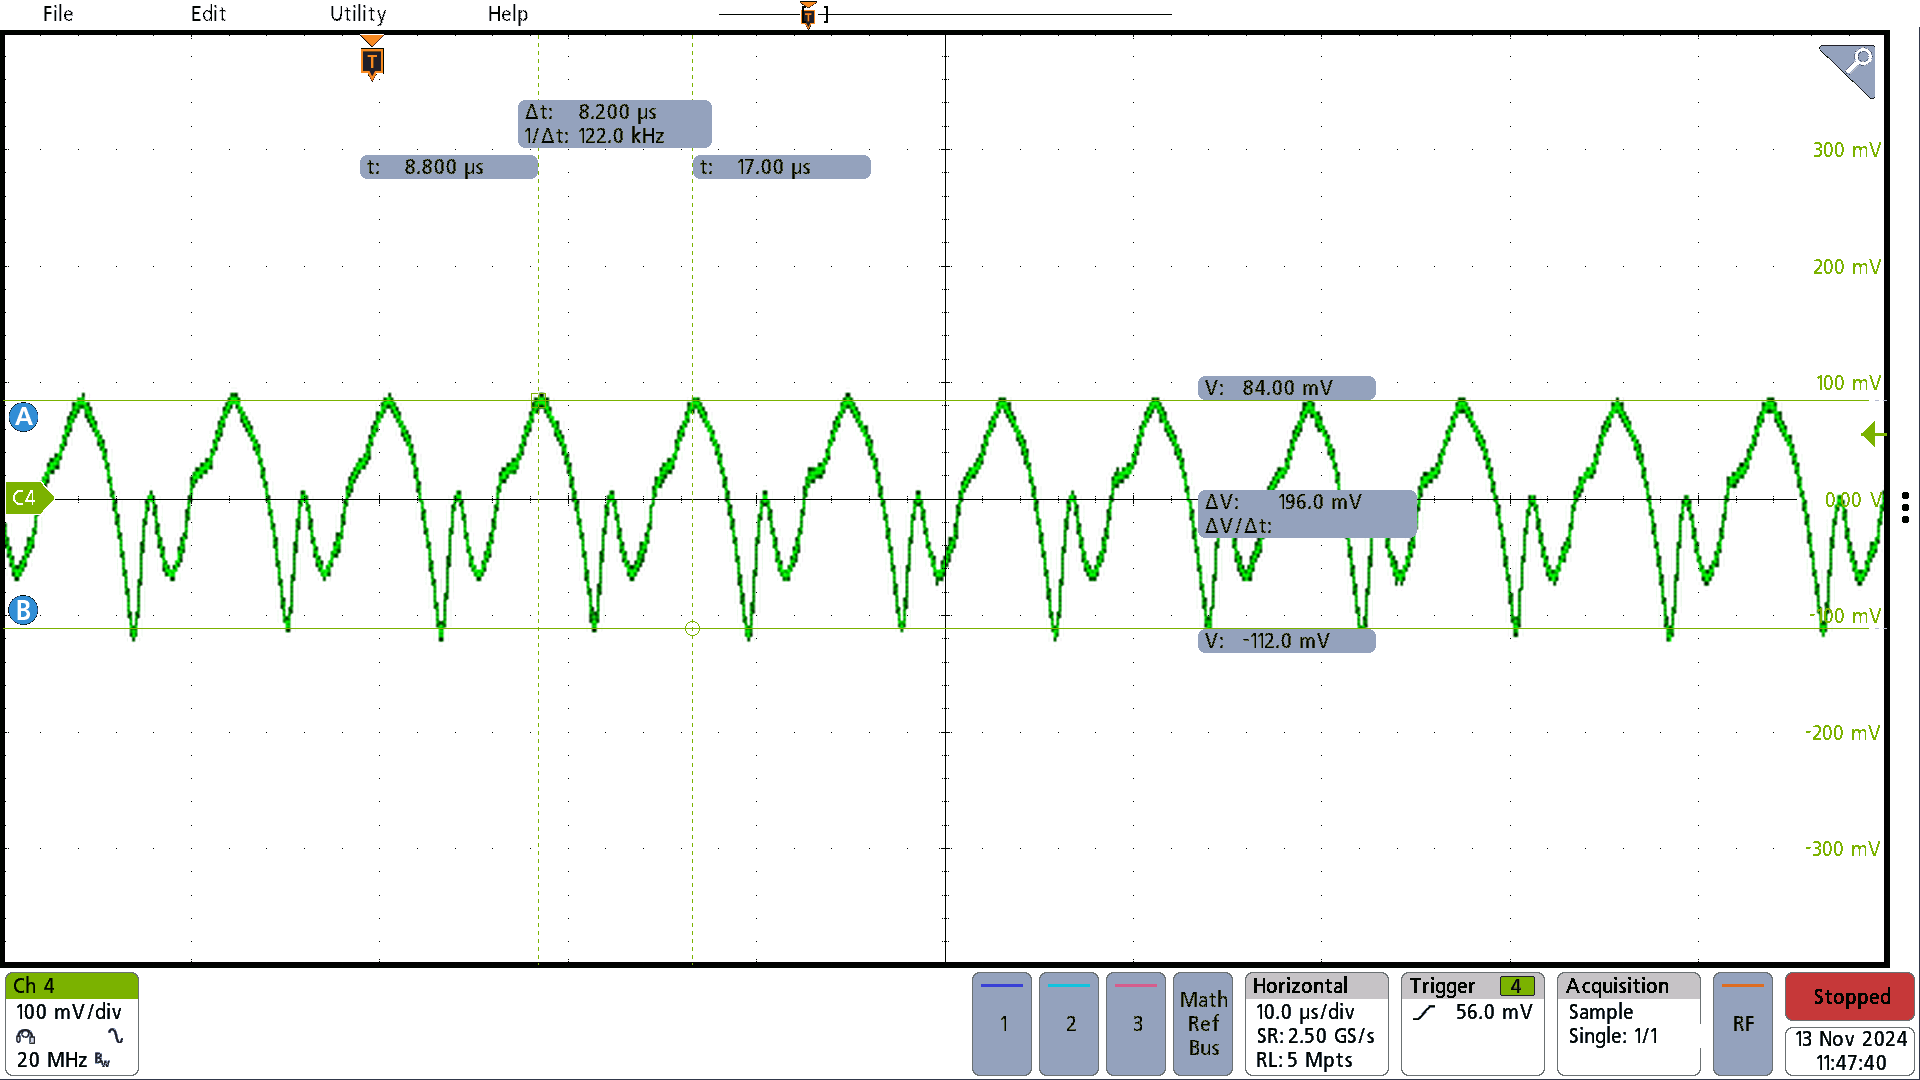The width and height of the screenshot is (1920, 1080).
Task: Click the cursor intersection circle on waveform
Action: click(x=692, y=629)
